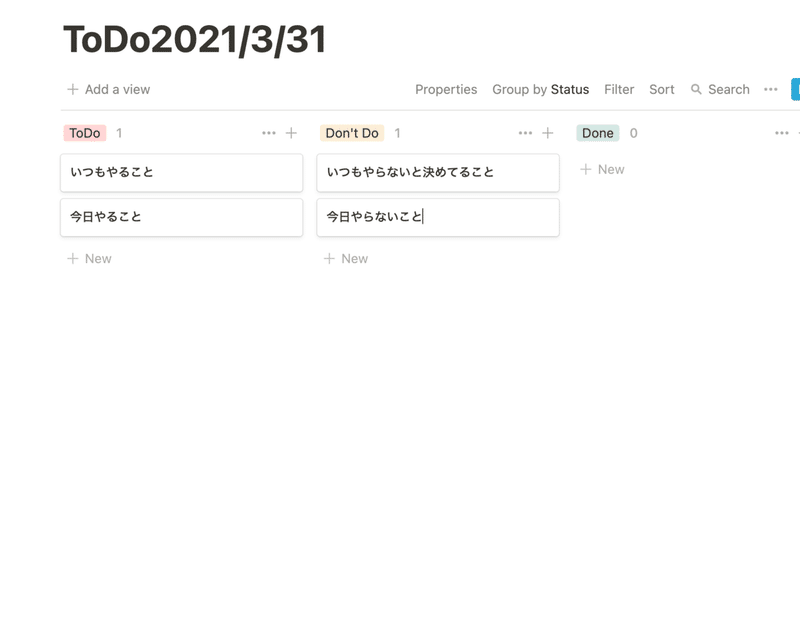Click New under Done column
Image resolution: width=800 pixels, height=642 pixels.
(603, 169)
